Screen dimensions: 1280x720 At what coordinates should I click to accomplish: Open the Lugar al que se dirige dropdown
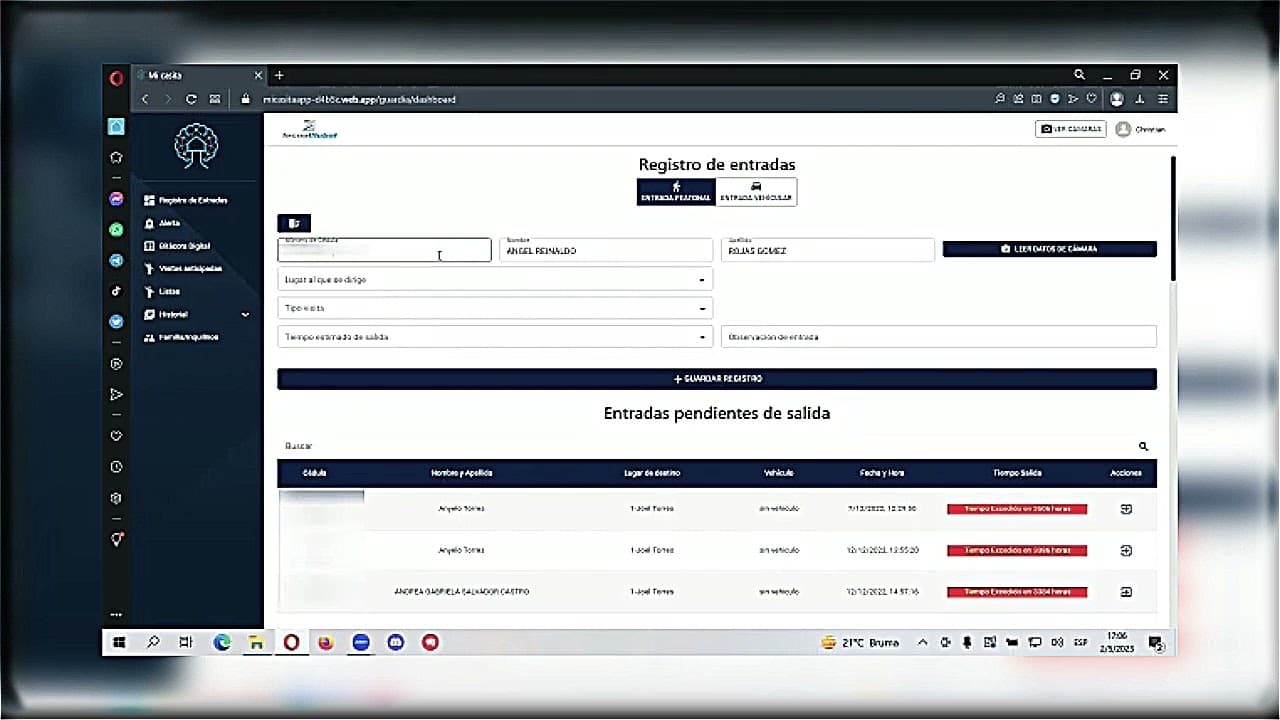[495, 280]
